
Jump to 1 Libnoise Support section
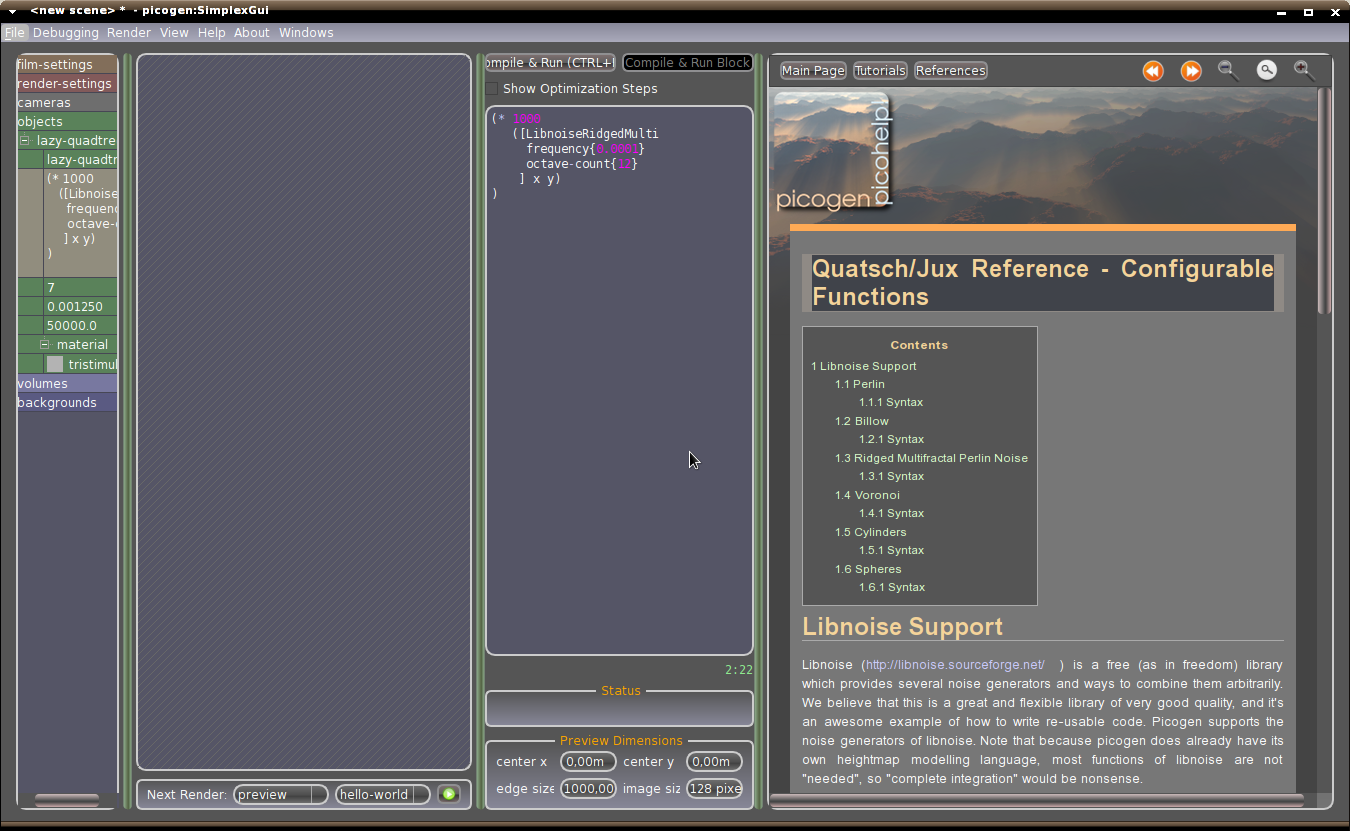(864, 366)
